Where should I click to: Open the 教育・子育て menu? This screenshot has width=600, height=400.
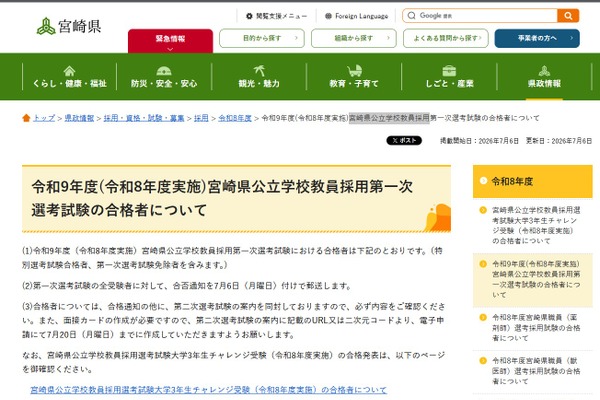tap(354, 77)
